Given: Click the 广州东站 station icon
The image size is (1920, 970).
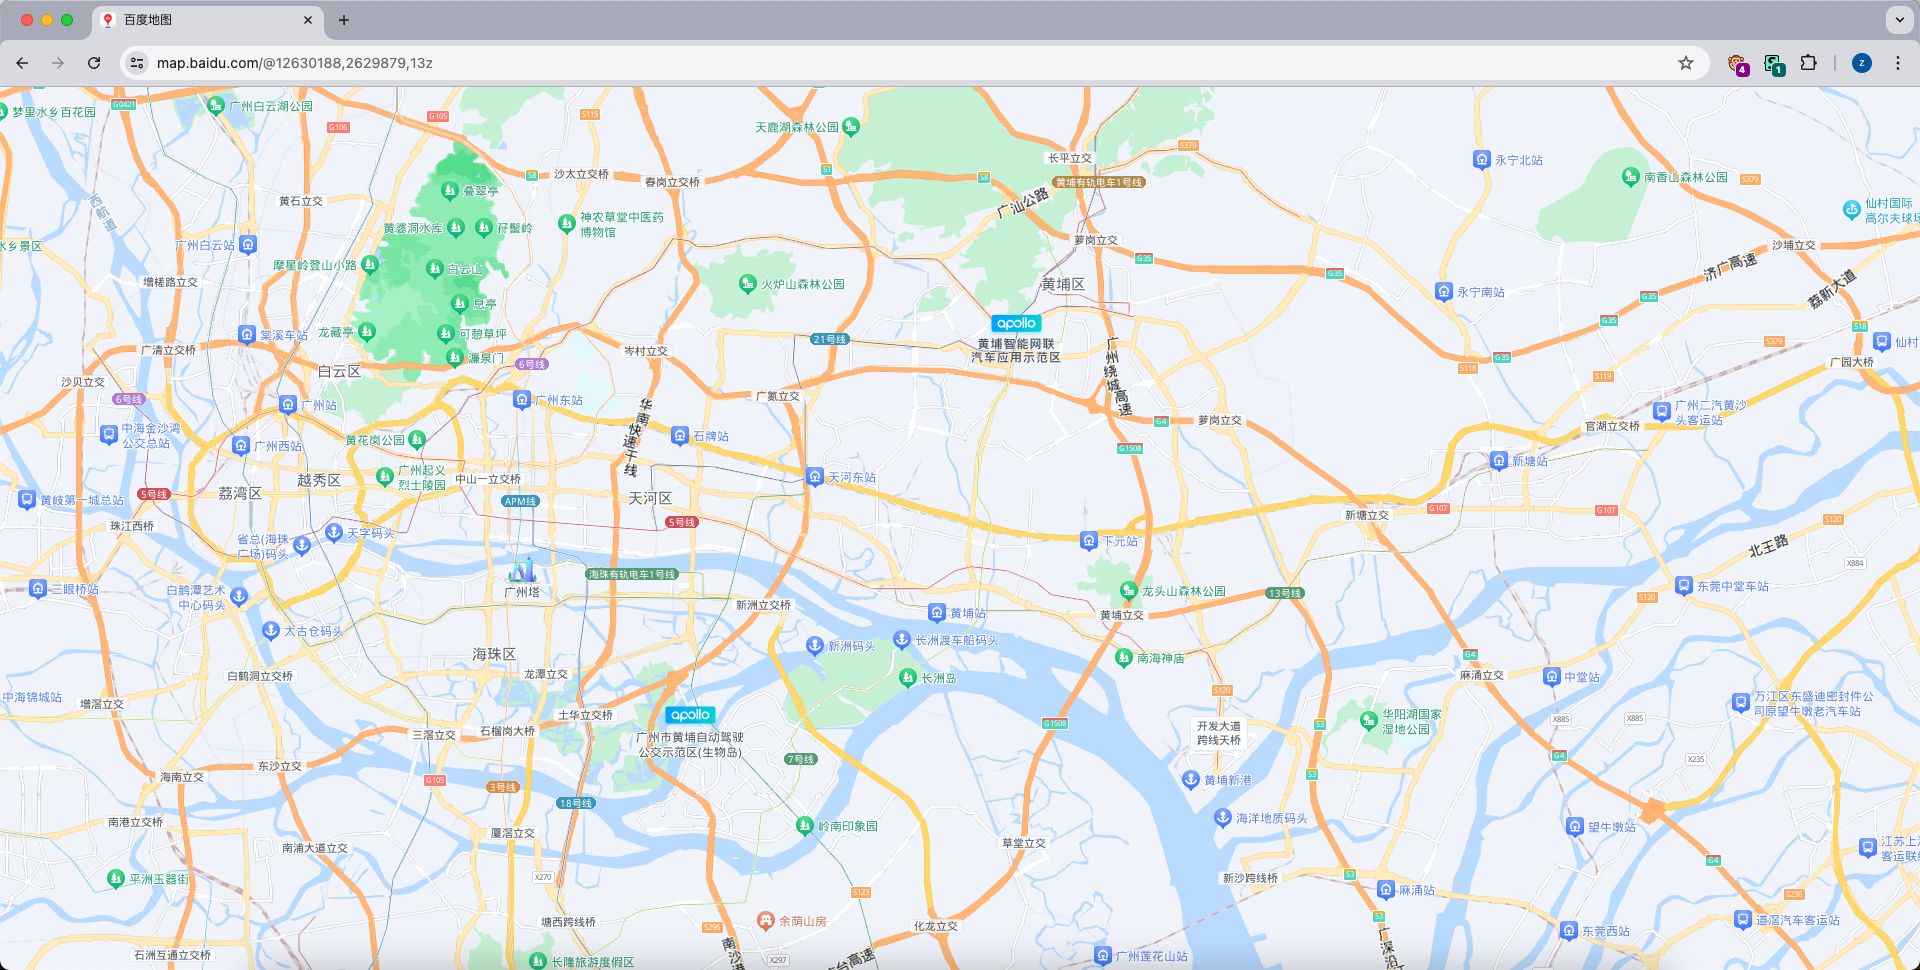Looking at the screenshot, I should pyautogui.click(x=521, y=400).
